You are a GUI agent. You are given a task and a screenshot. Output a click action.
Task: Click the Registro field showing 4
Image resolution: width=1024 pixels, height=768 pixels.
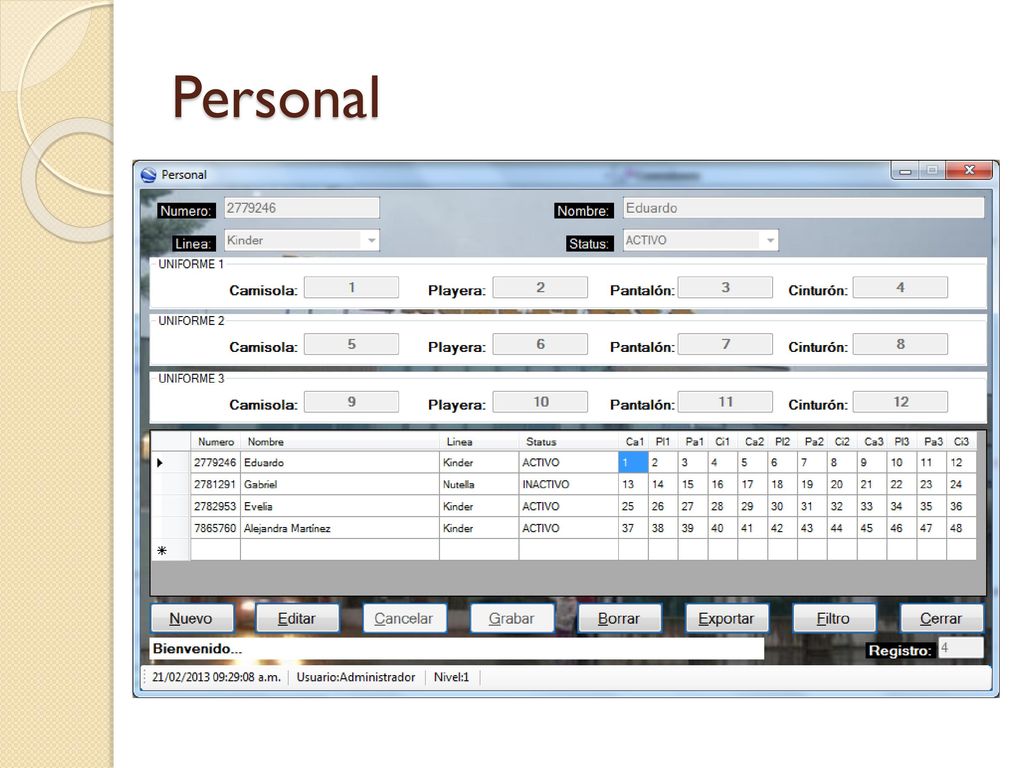pyautogui.click(x=961, y=648)
